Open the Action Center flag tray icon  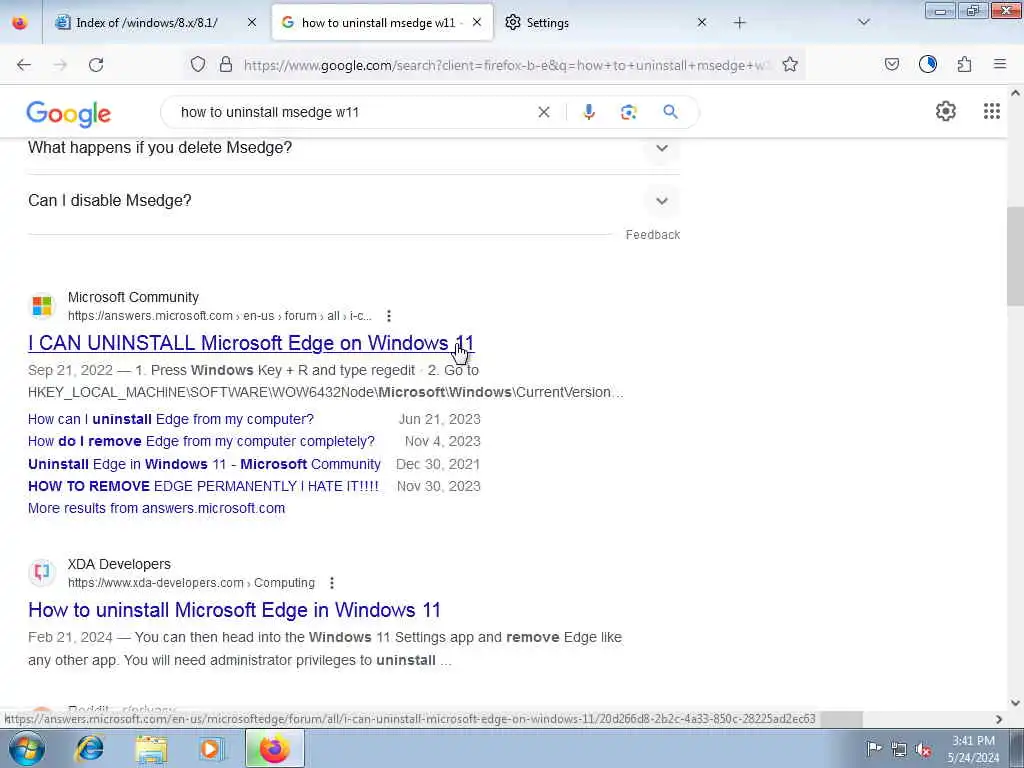point(874,748)
